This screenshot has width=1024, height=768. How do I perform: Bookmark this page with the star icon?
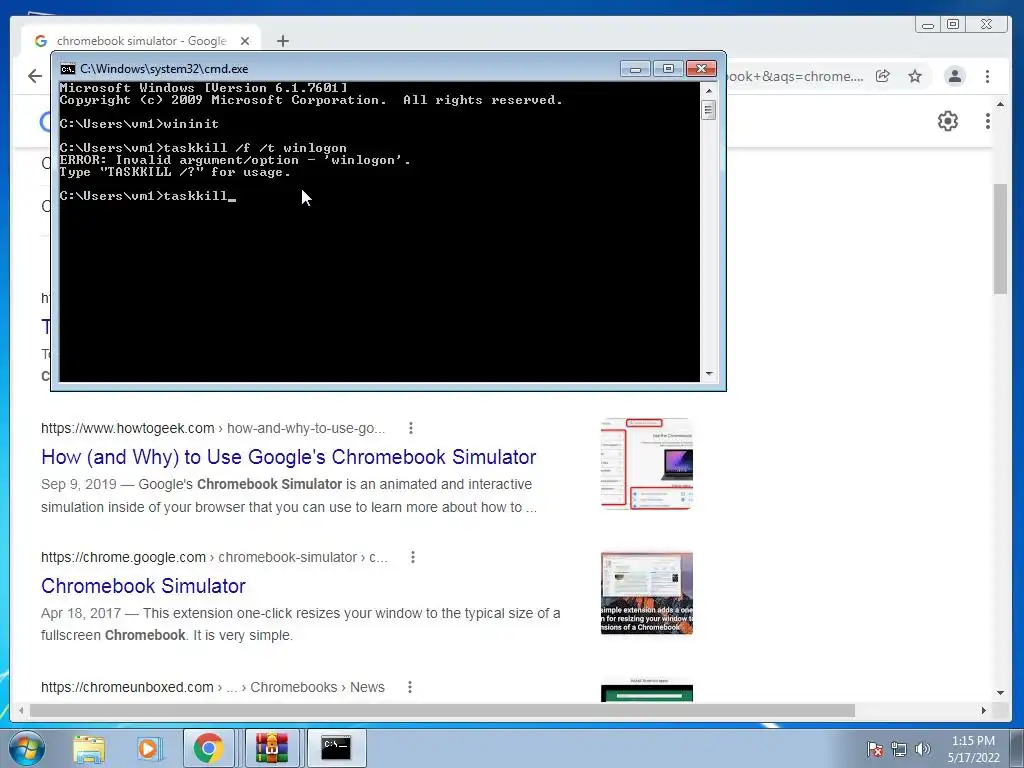pos(915,76)
